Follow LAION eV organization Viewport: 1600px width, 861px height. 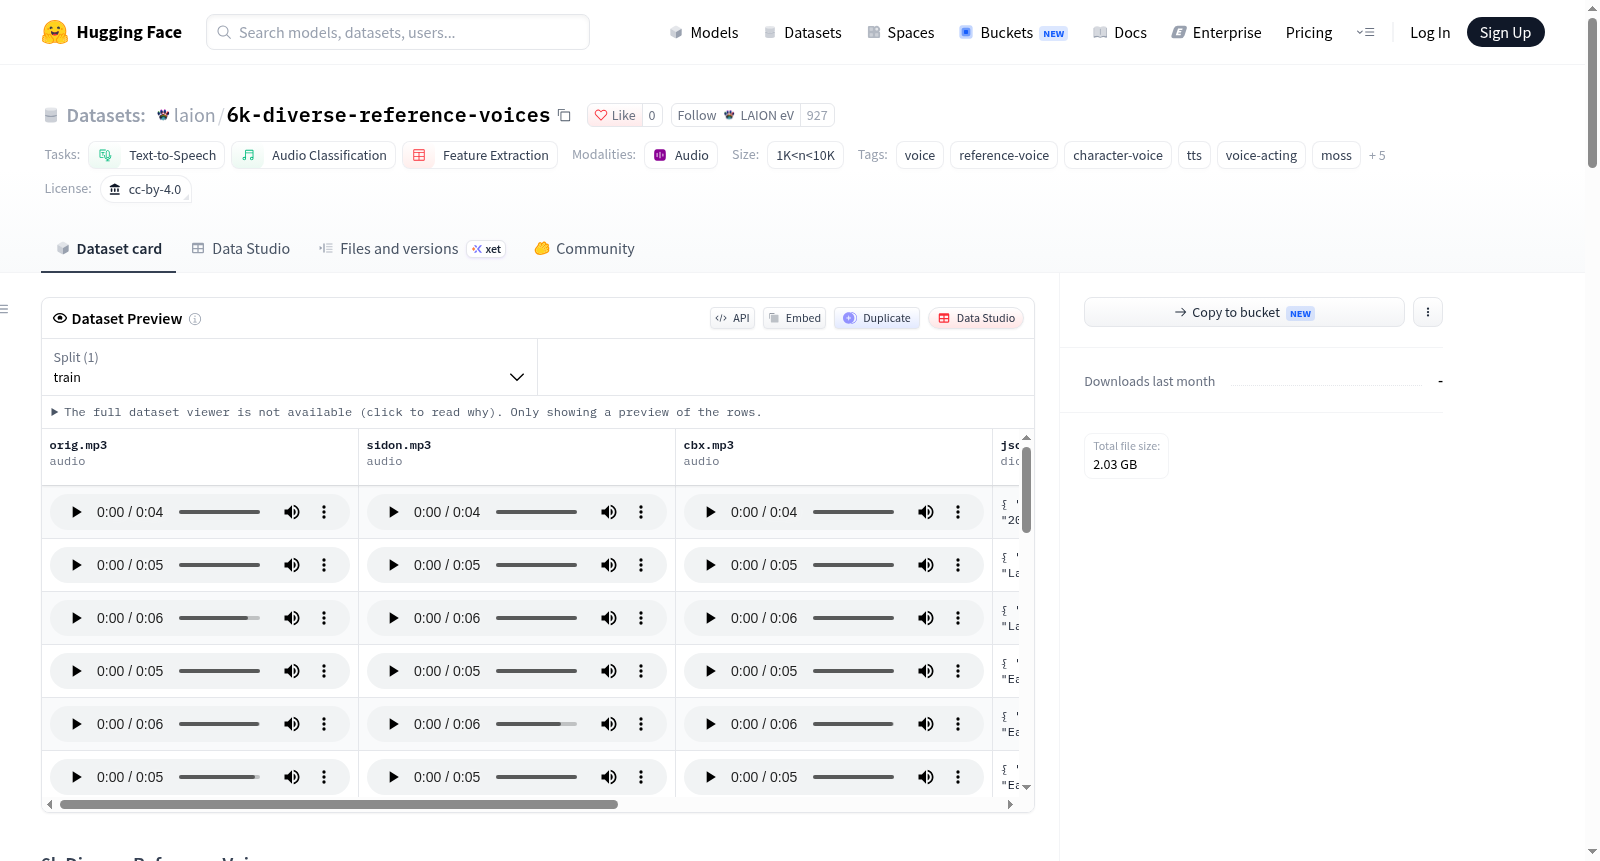point(736,115)
